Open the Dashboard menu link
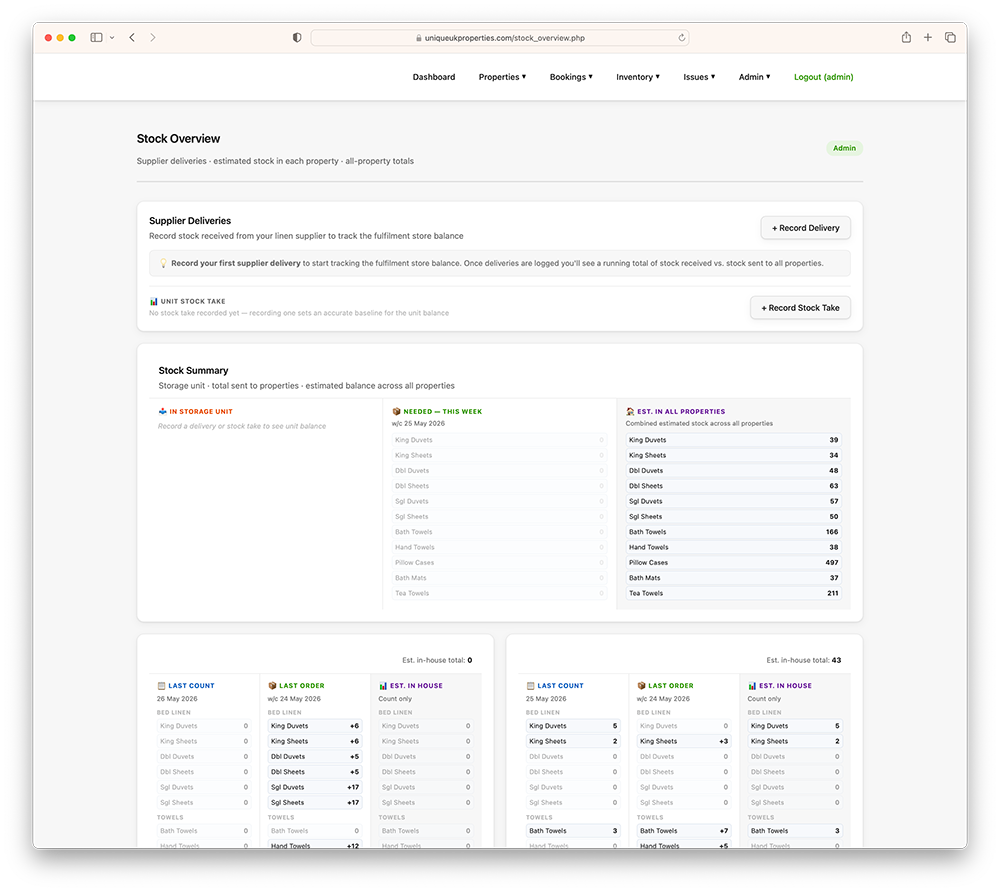Image resolution: width=1000 pixels, height=892 pixels. pyautogui.click(x=434, y=77)
